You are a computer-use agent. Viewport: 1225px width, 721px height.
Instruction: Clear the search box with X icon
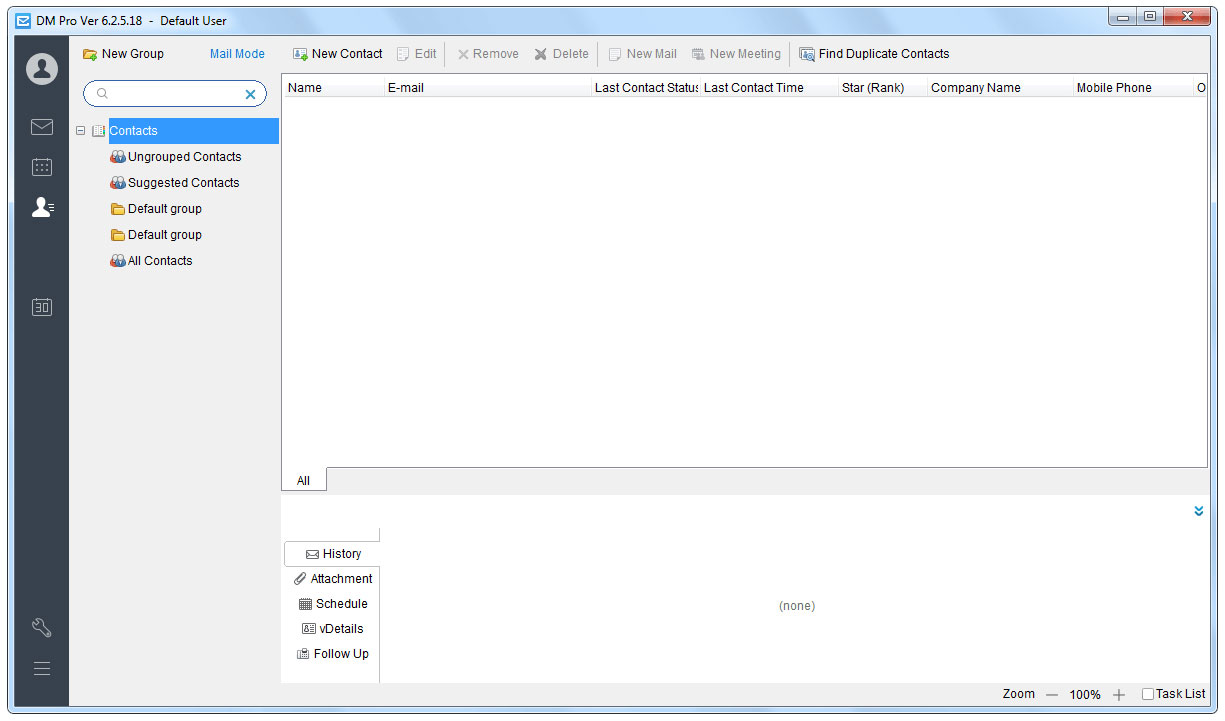251,94
